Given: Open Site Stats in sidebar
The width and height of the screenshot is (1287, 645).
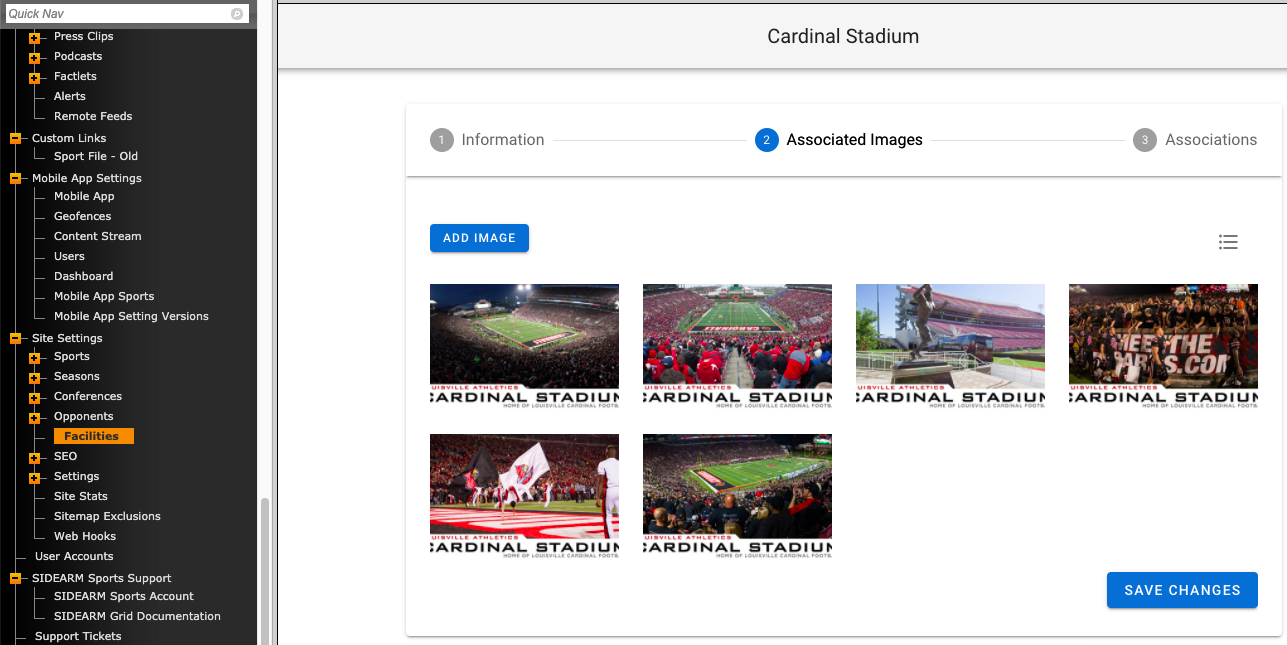Looking at the screenshot, I should pyautogui.click(x=80, y=496).
